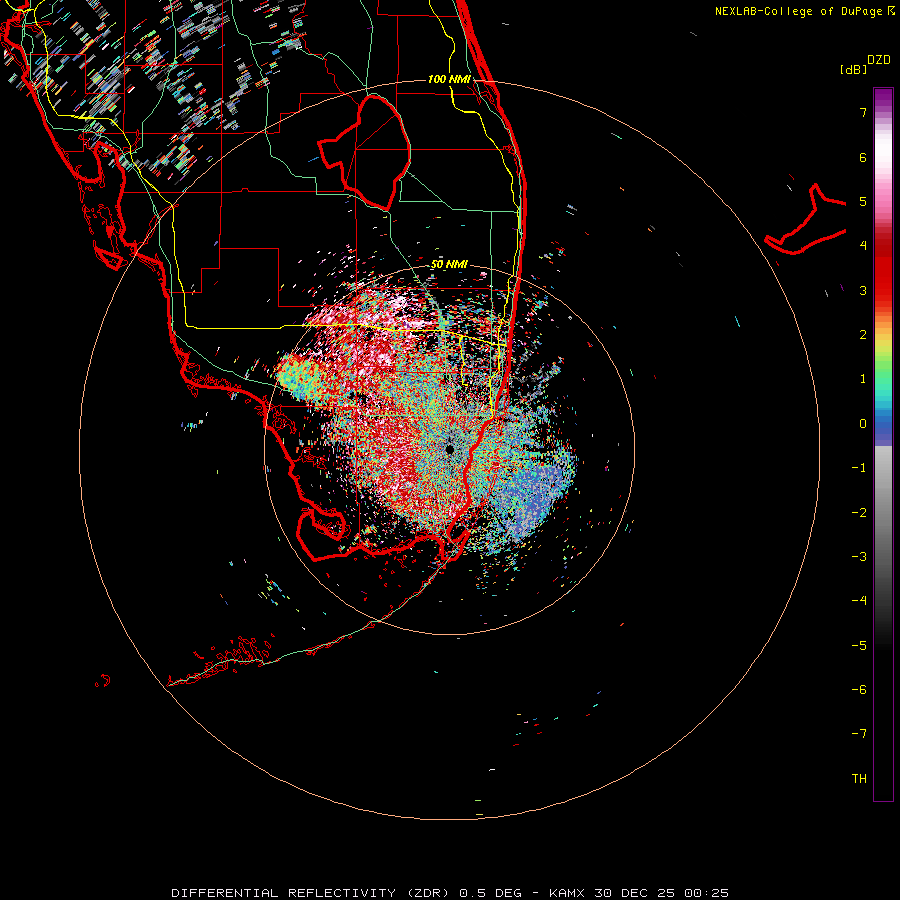Click the 7 value on the color scale

click(x=863, y=112)
